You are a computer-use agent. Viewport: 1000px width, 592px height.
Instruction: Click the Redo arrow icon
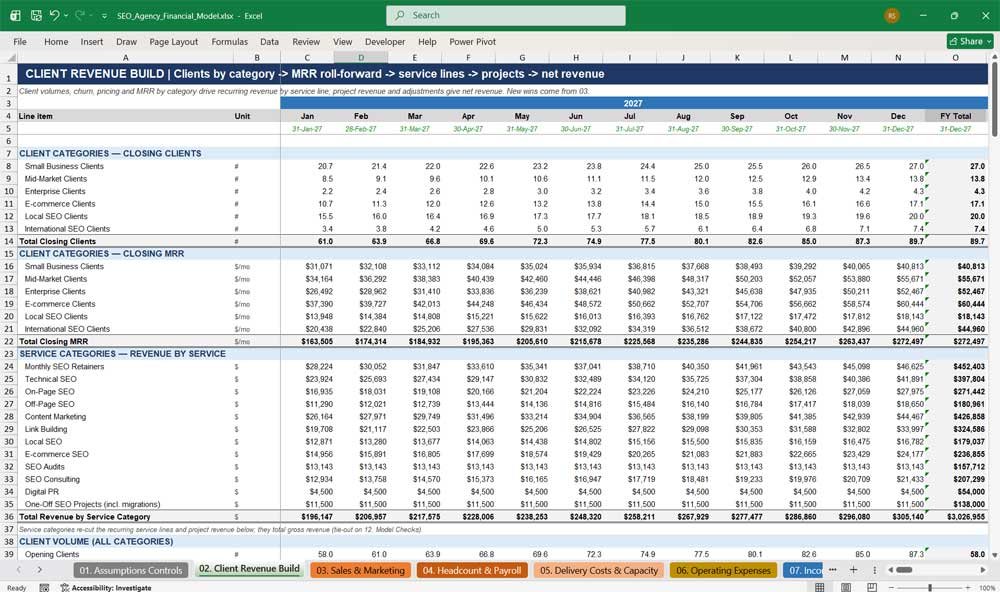pyautogui.click(x=80, y=15)
